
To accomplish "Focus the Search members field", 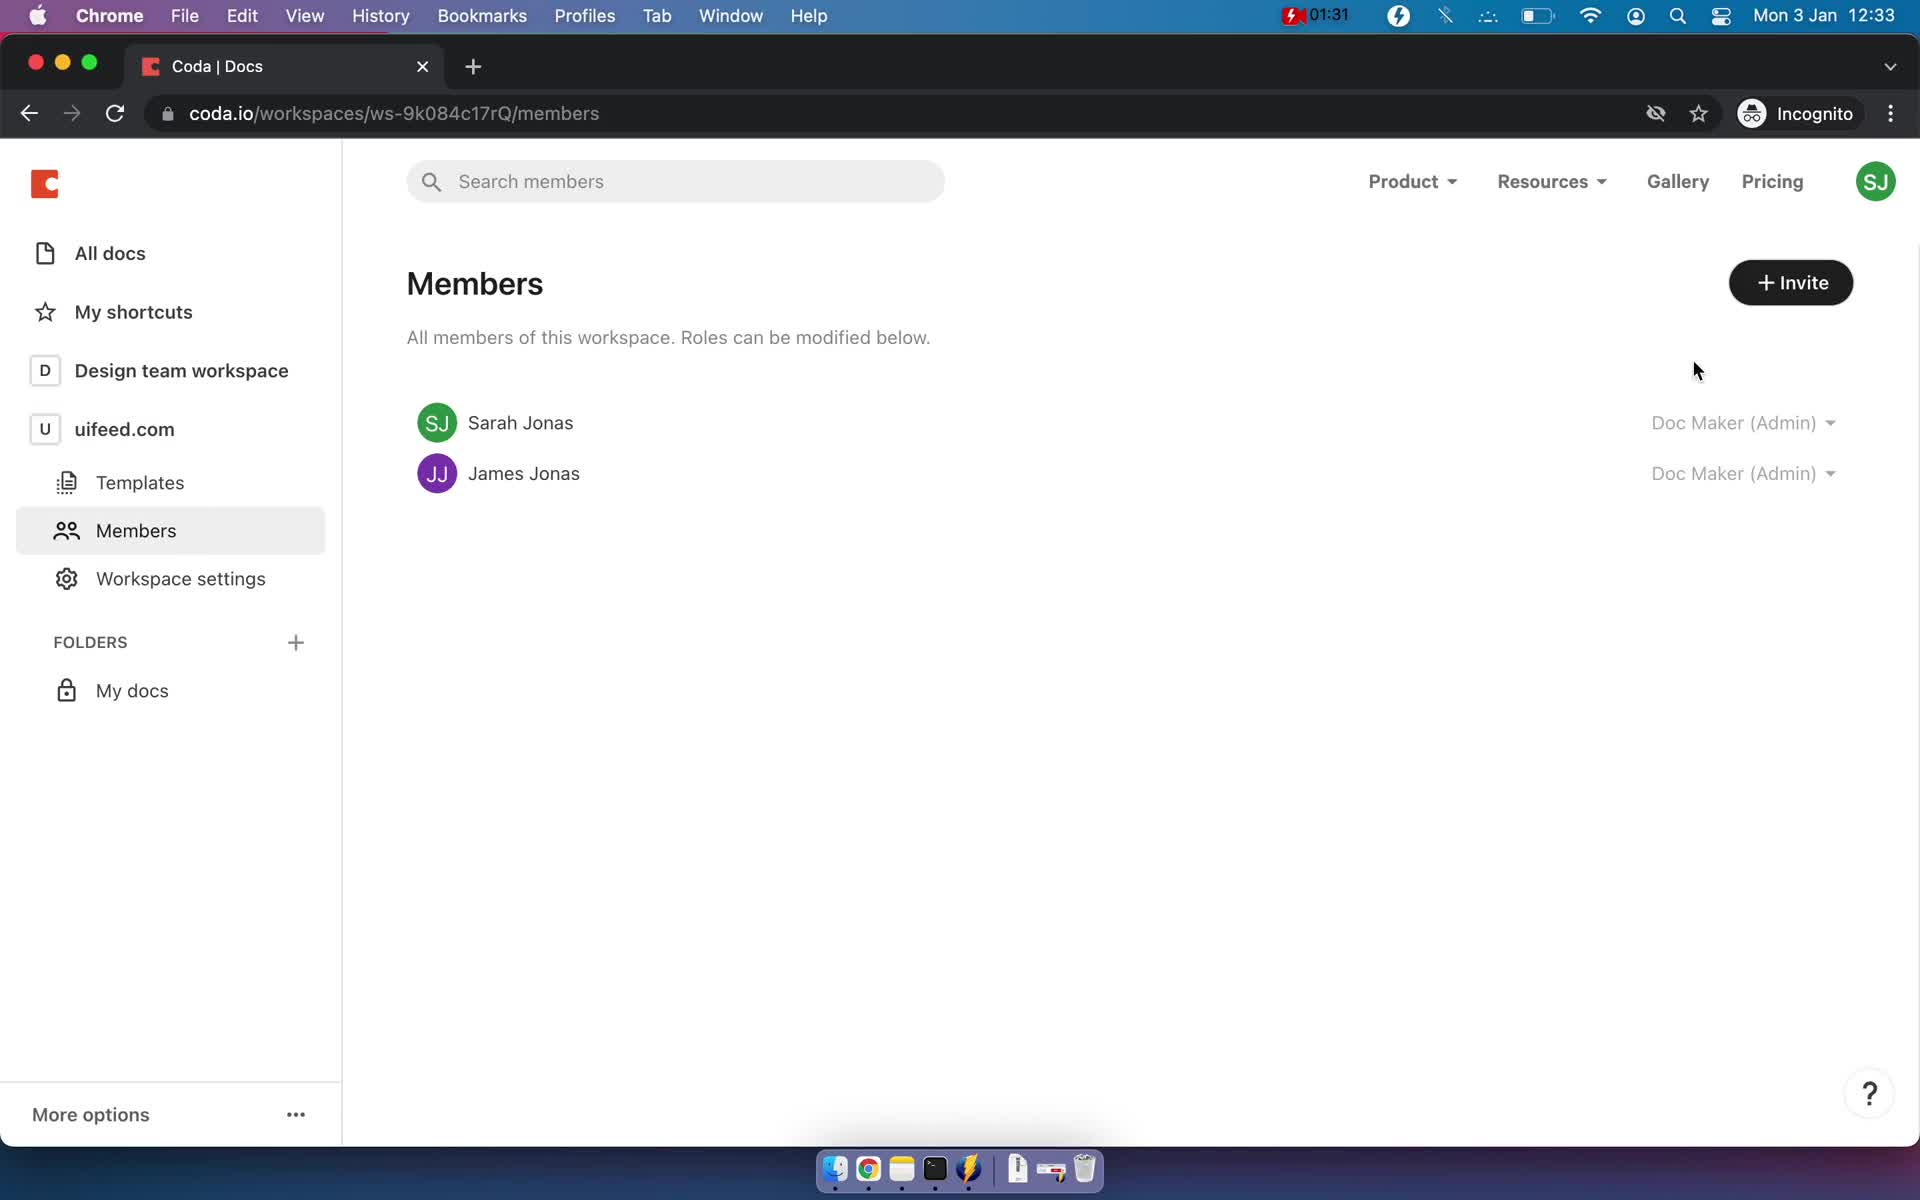I will (675, 182).
